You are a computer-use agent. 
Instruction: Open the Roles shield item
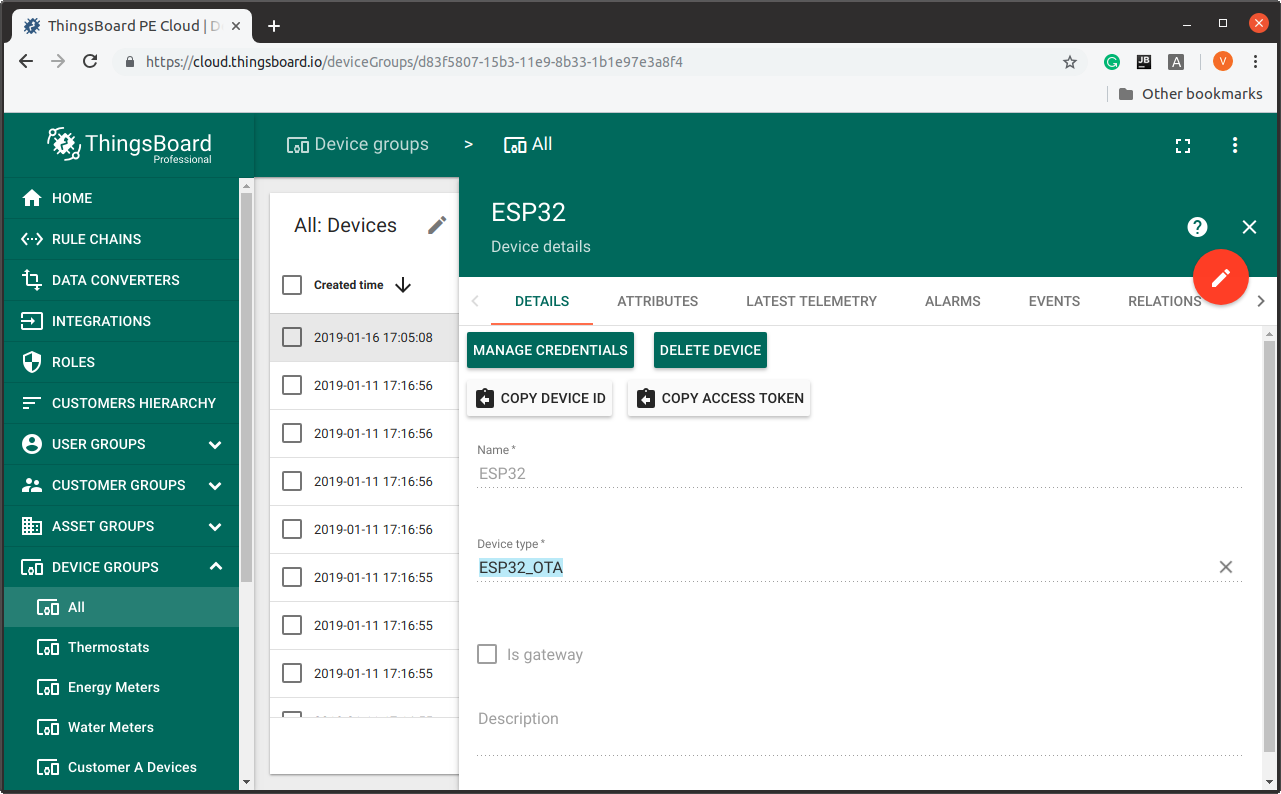[121, 362]
